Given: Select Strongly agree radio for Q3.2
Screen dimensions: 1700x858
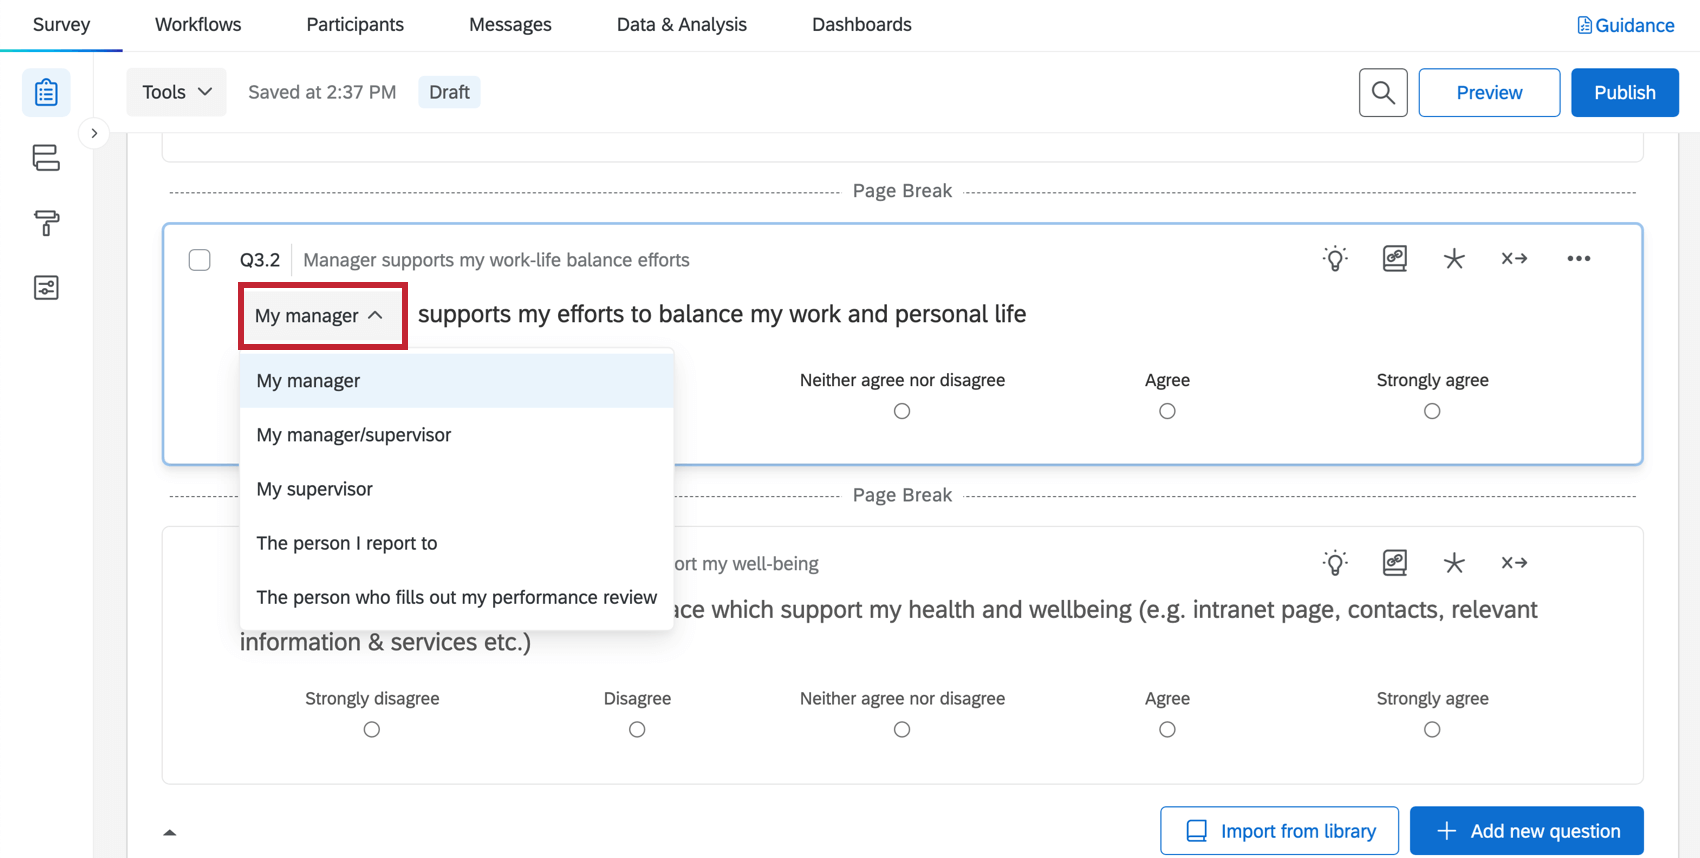Looking at the screenshot, I should click(1432, 411).
